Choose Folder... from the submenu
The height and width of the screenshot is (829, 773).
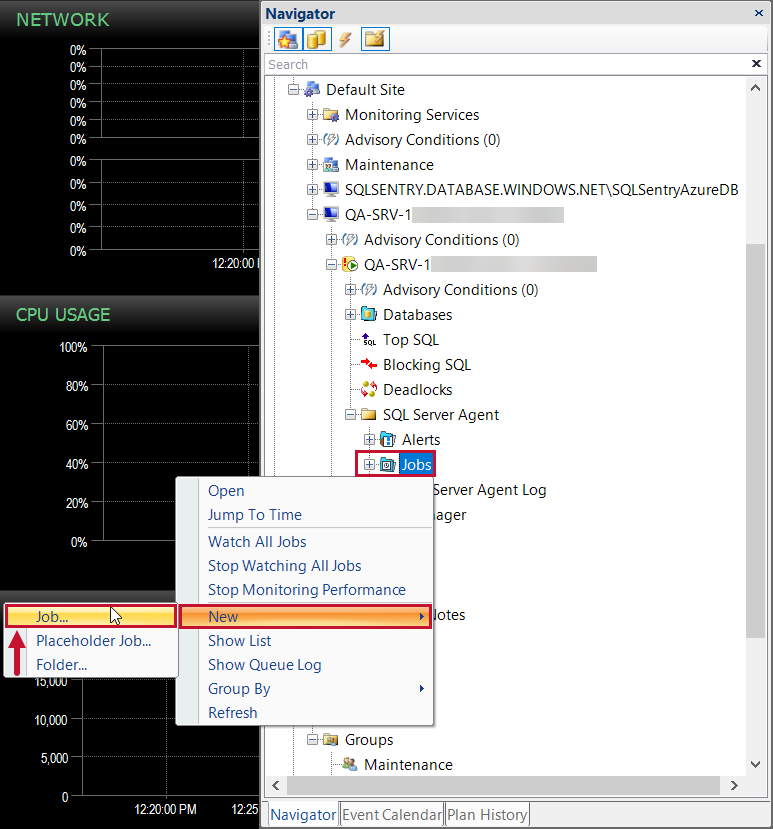pos(91,665)
